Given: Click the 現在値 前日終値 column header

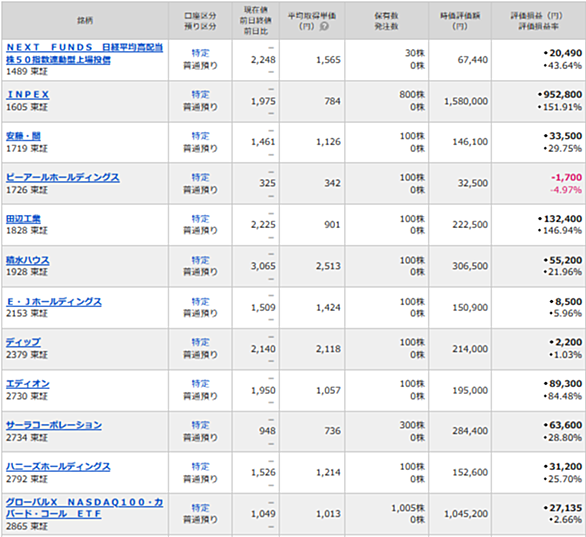Looking at the screenshot, I should (x=256, y=21).
